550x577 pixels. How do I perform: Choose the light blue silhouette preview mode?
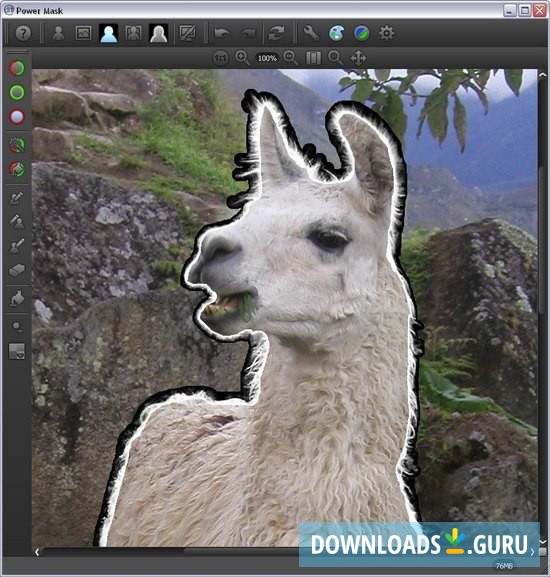(109, 33)
